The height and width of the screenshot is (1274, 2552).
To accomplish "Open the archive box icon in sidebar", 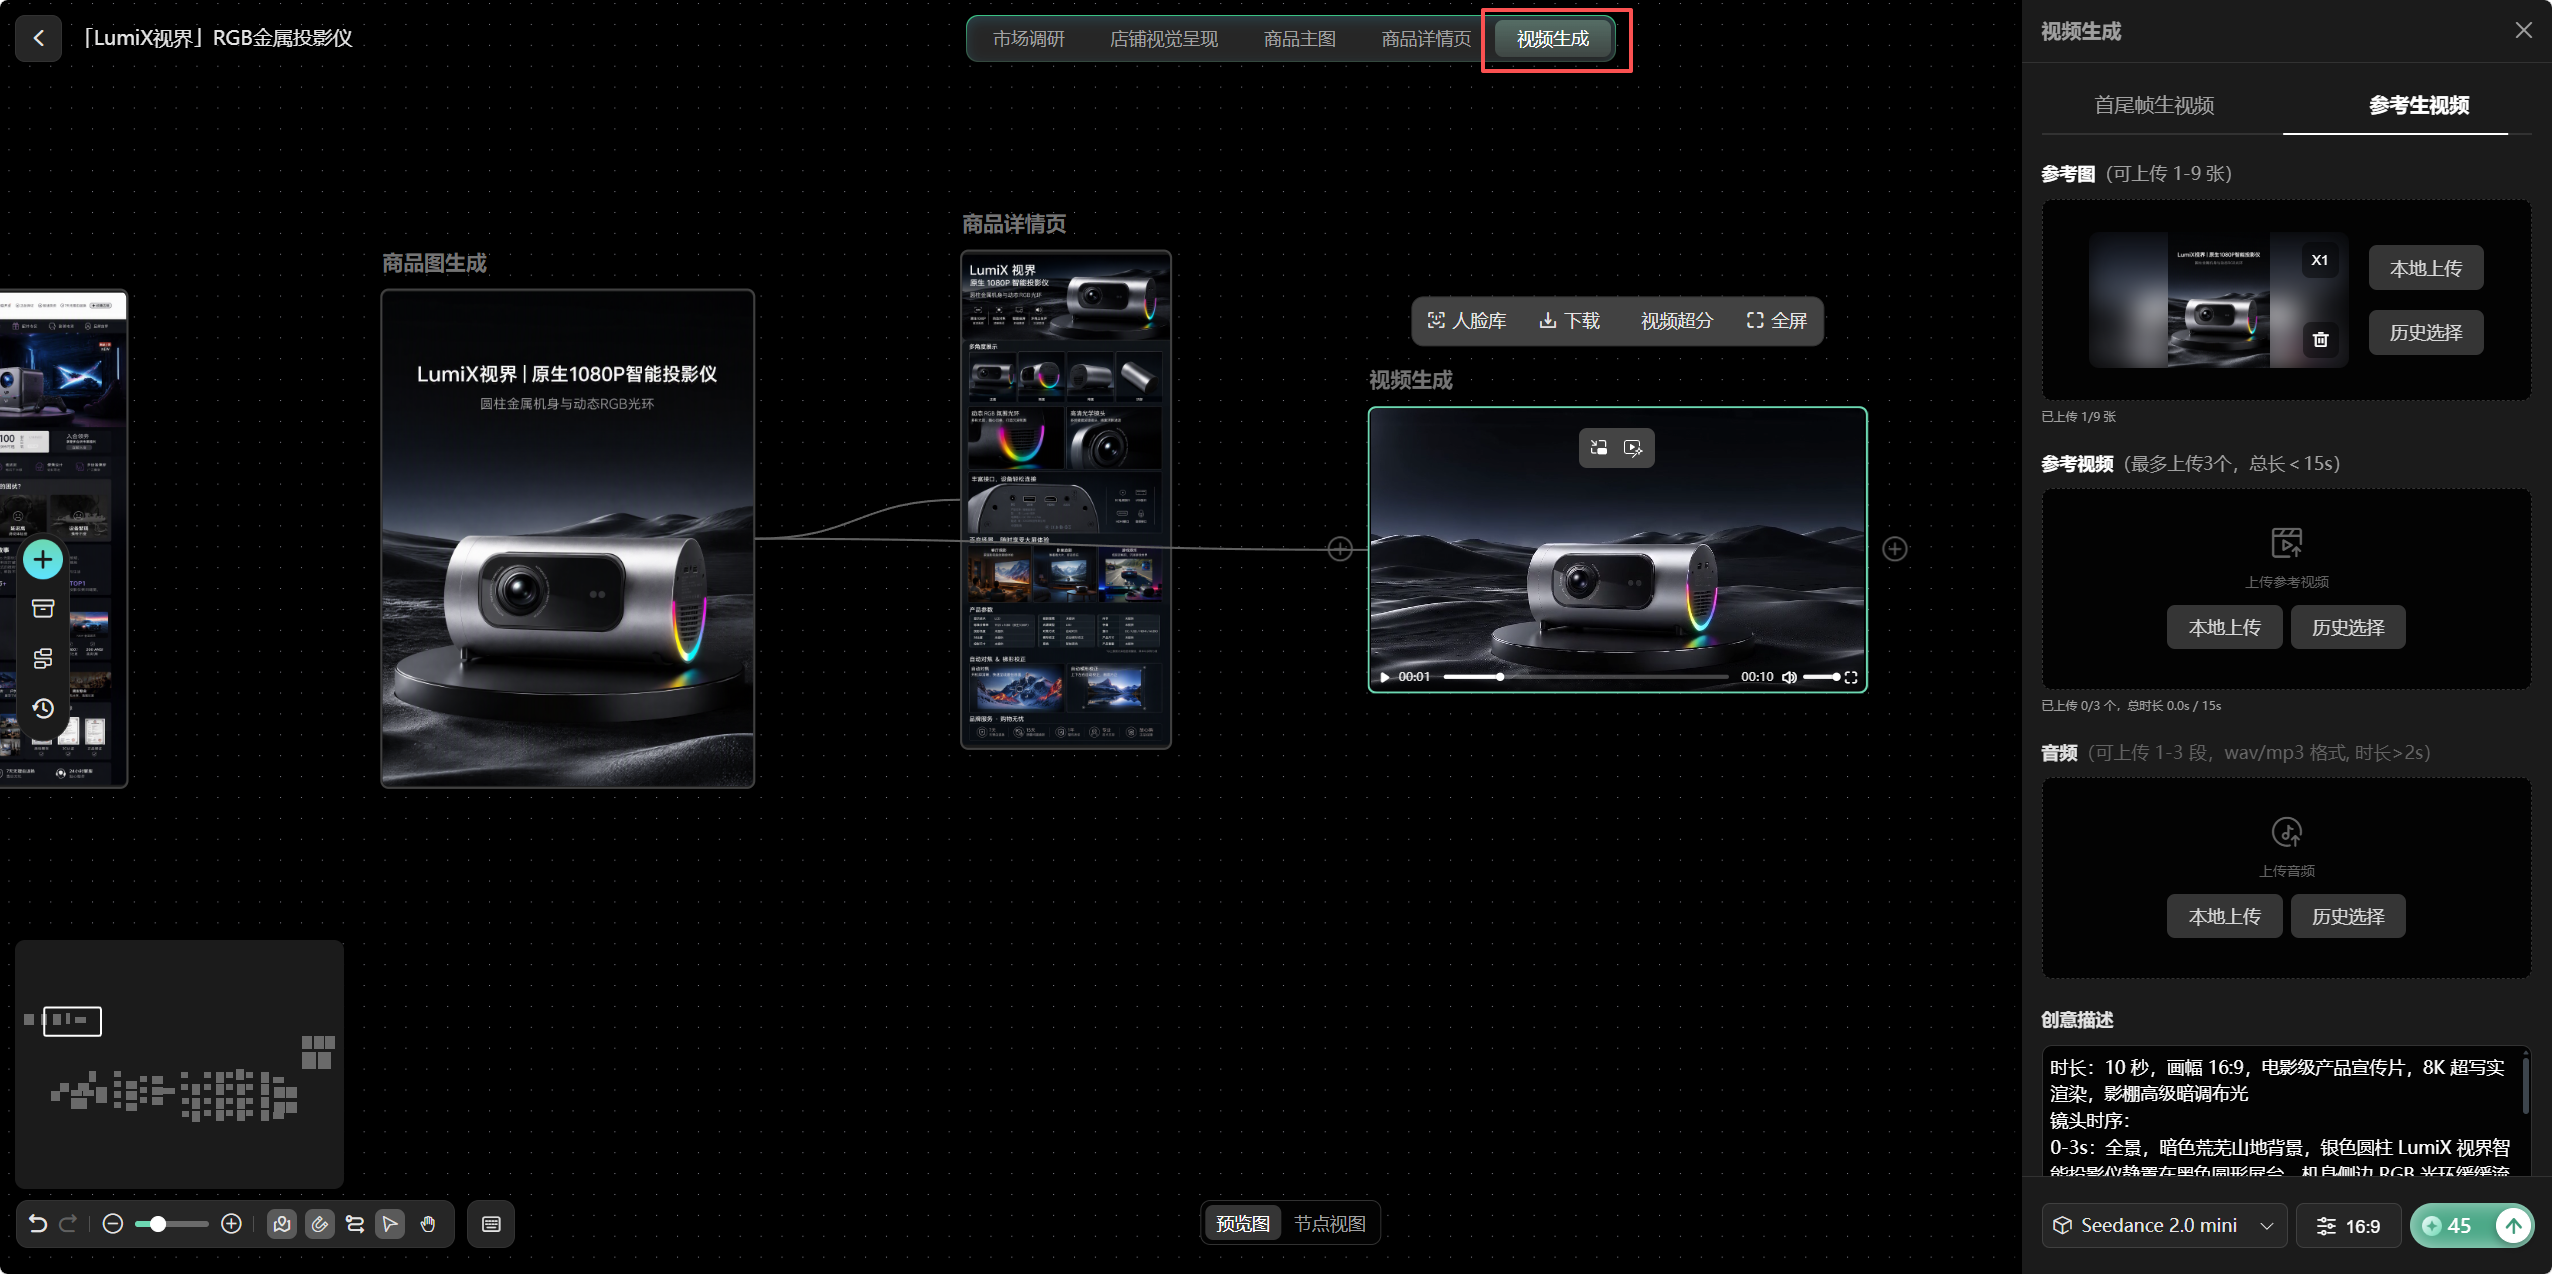I will (x=43, y=609).
